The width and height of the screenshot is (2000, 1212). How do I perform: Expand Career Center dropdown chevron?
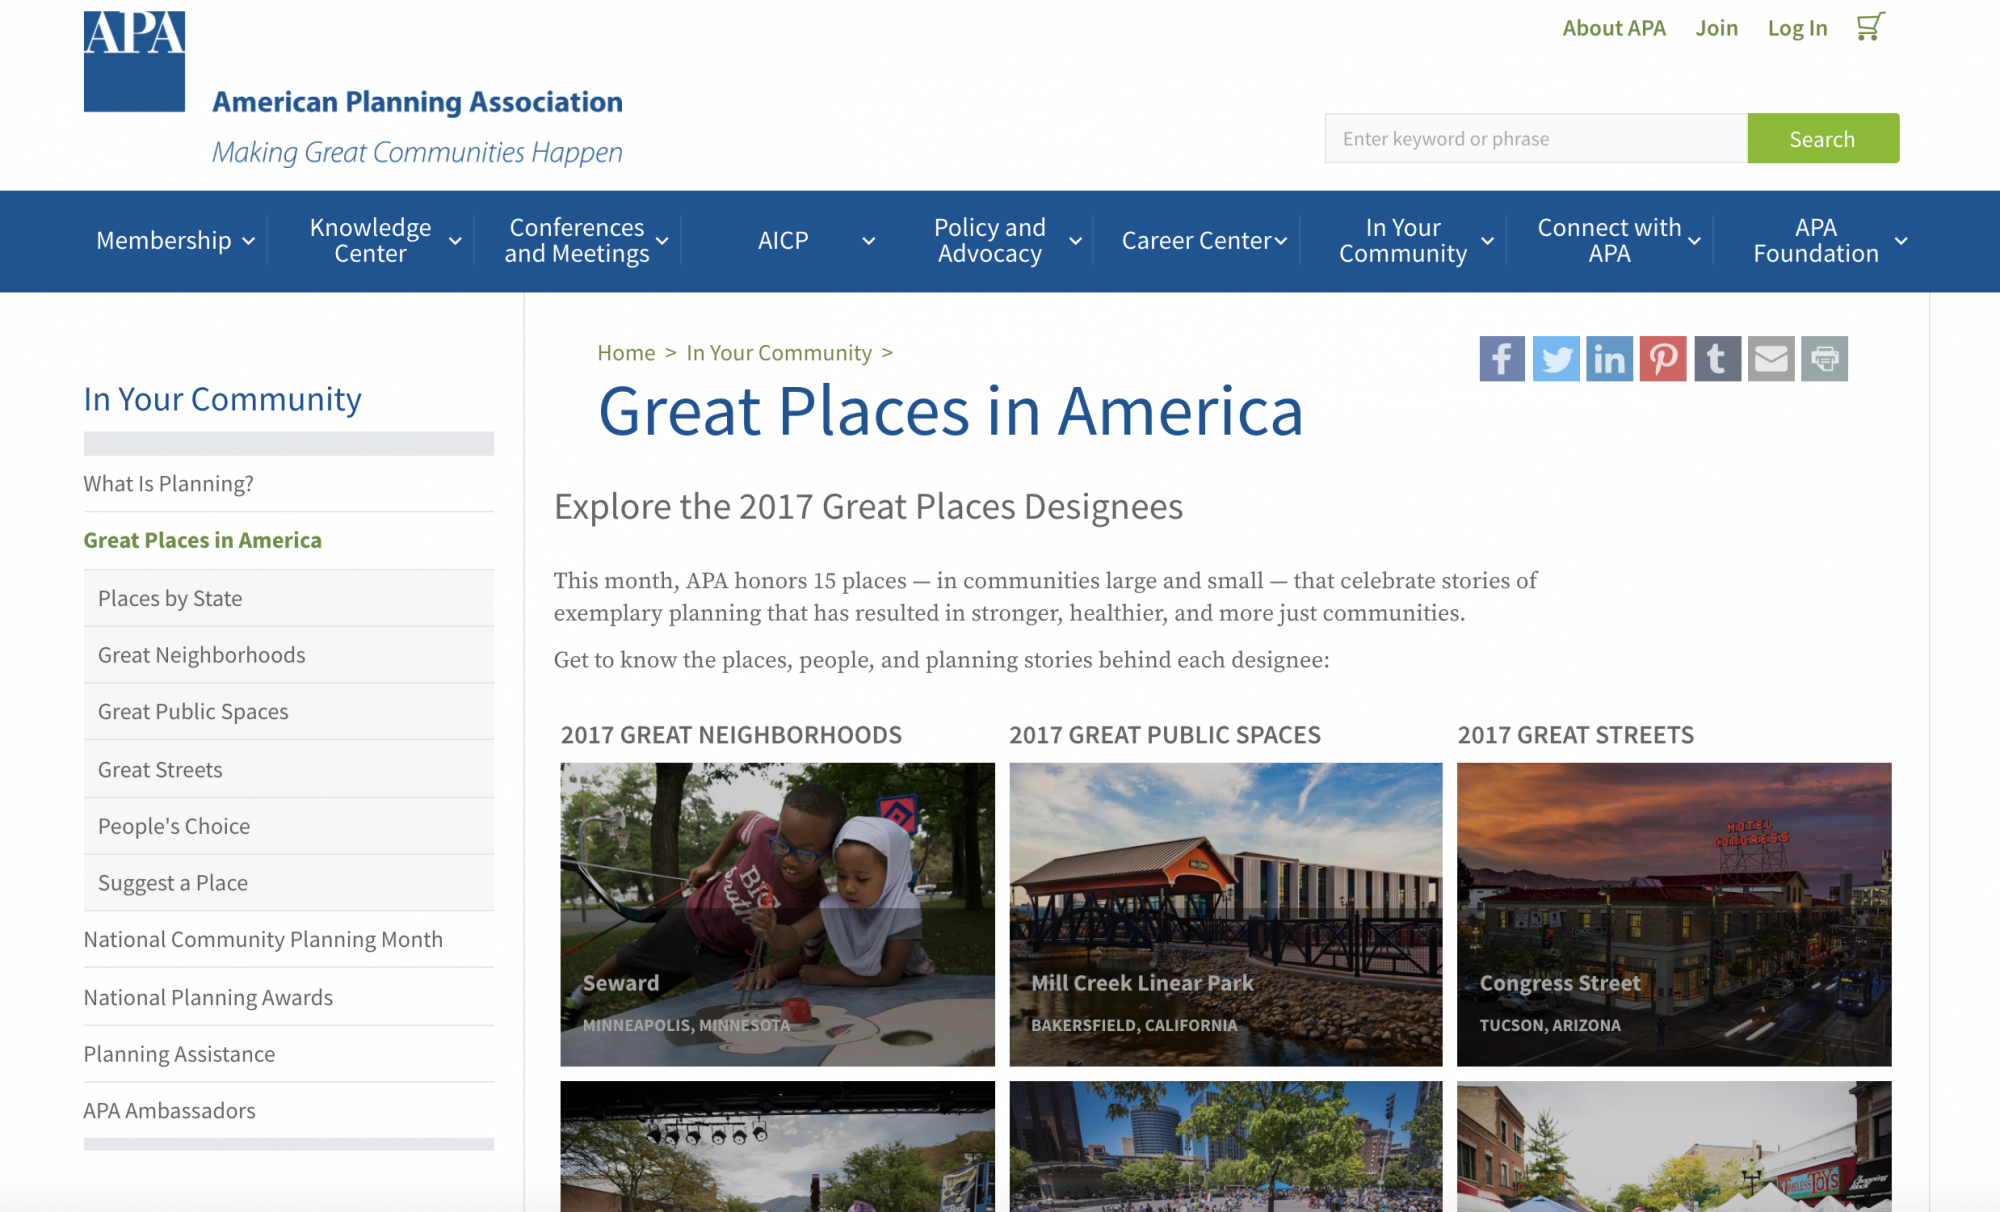1281,241
